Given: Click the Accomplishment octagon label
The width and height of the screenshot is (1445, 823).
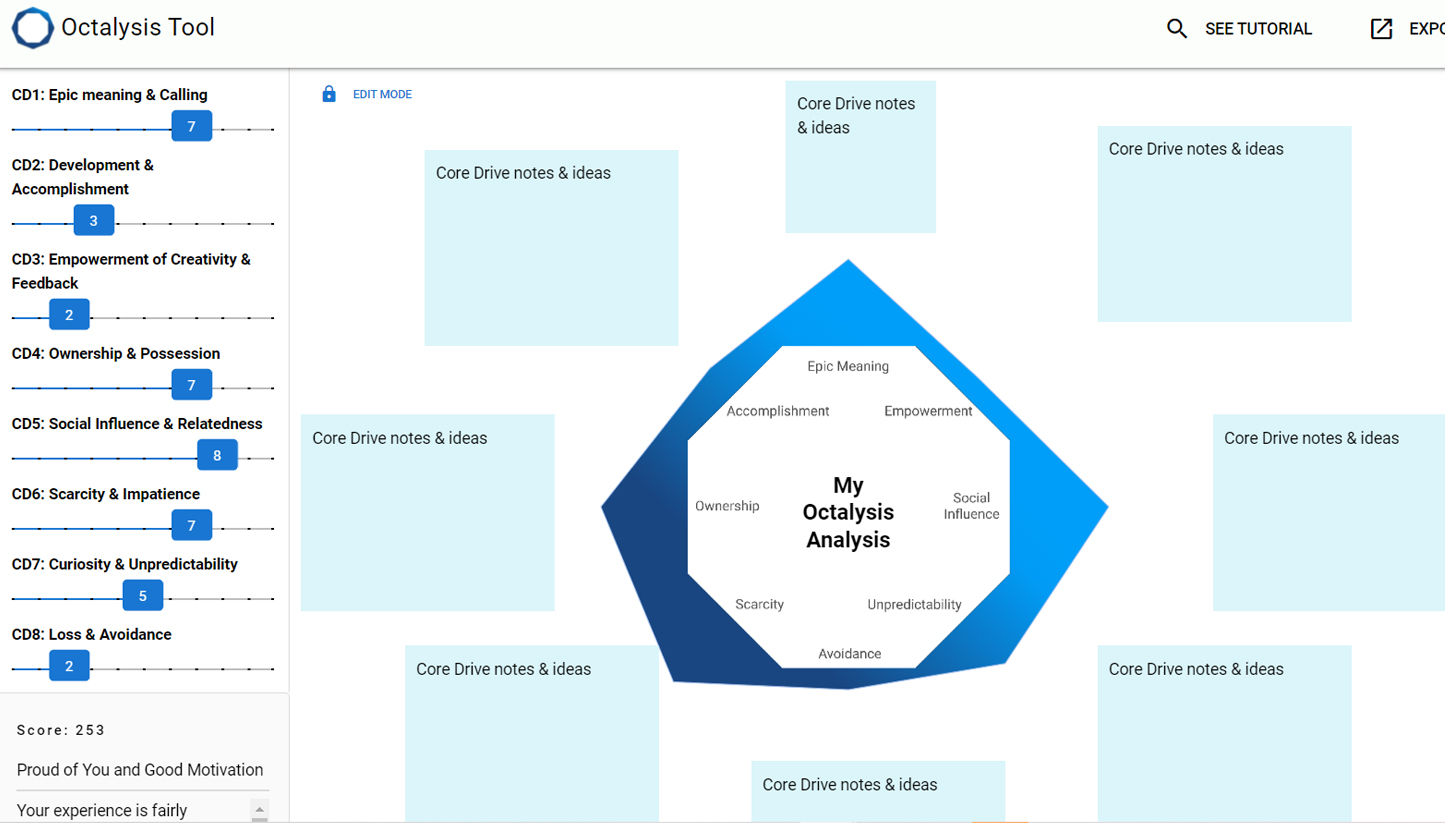Looking at the screenshot, I should point(778,411).
